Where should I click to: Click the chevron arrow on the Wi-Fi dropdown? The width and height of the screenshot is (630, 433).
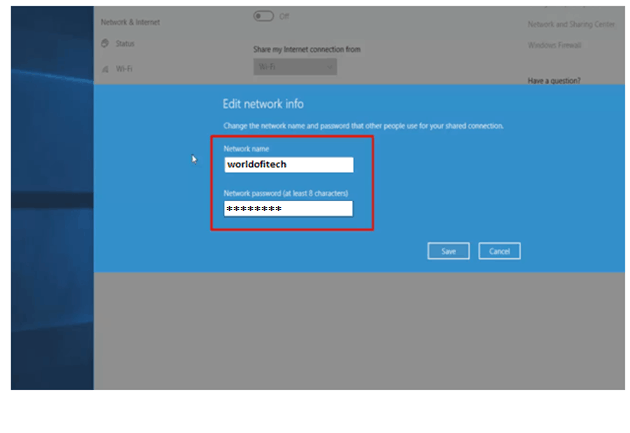coord(328,67)
